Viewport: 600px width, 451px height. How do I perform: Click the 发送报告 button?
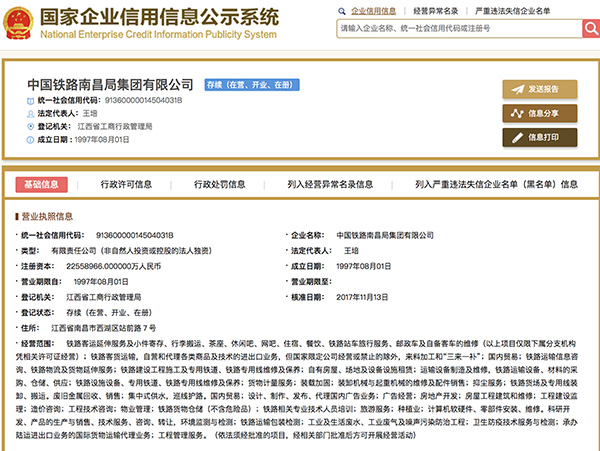pyautogui.click(x=540, y=90)
